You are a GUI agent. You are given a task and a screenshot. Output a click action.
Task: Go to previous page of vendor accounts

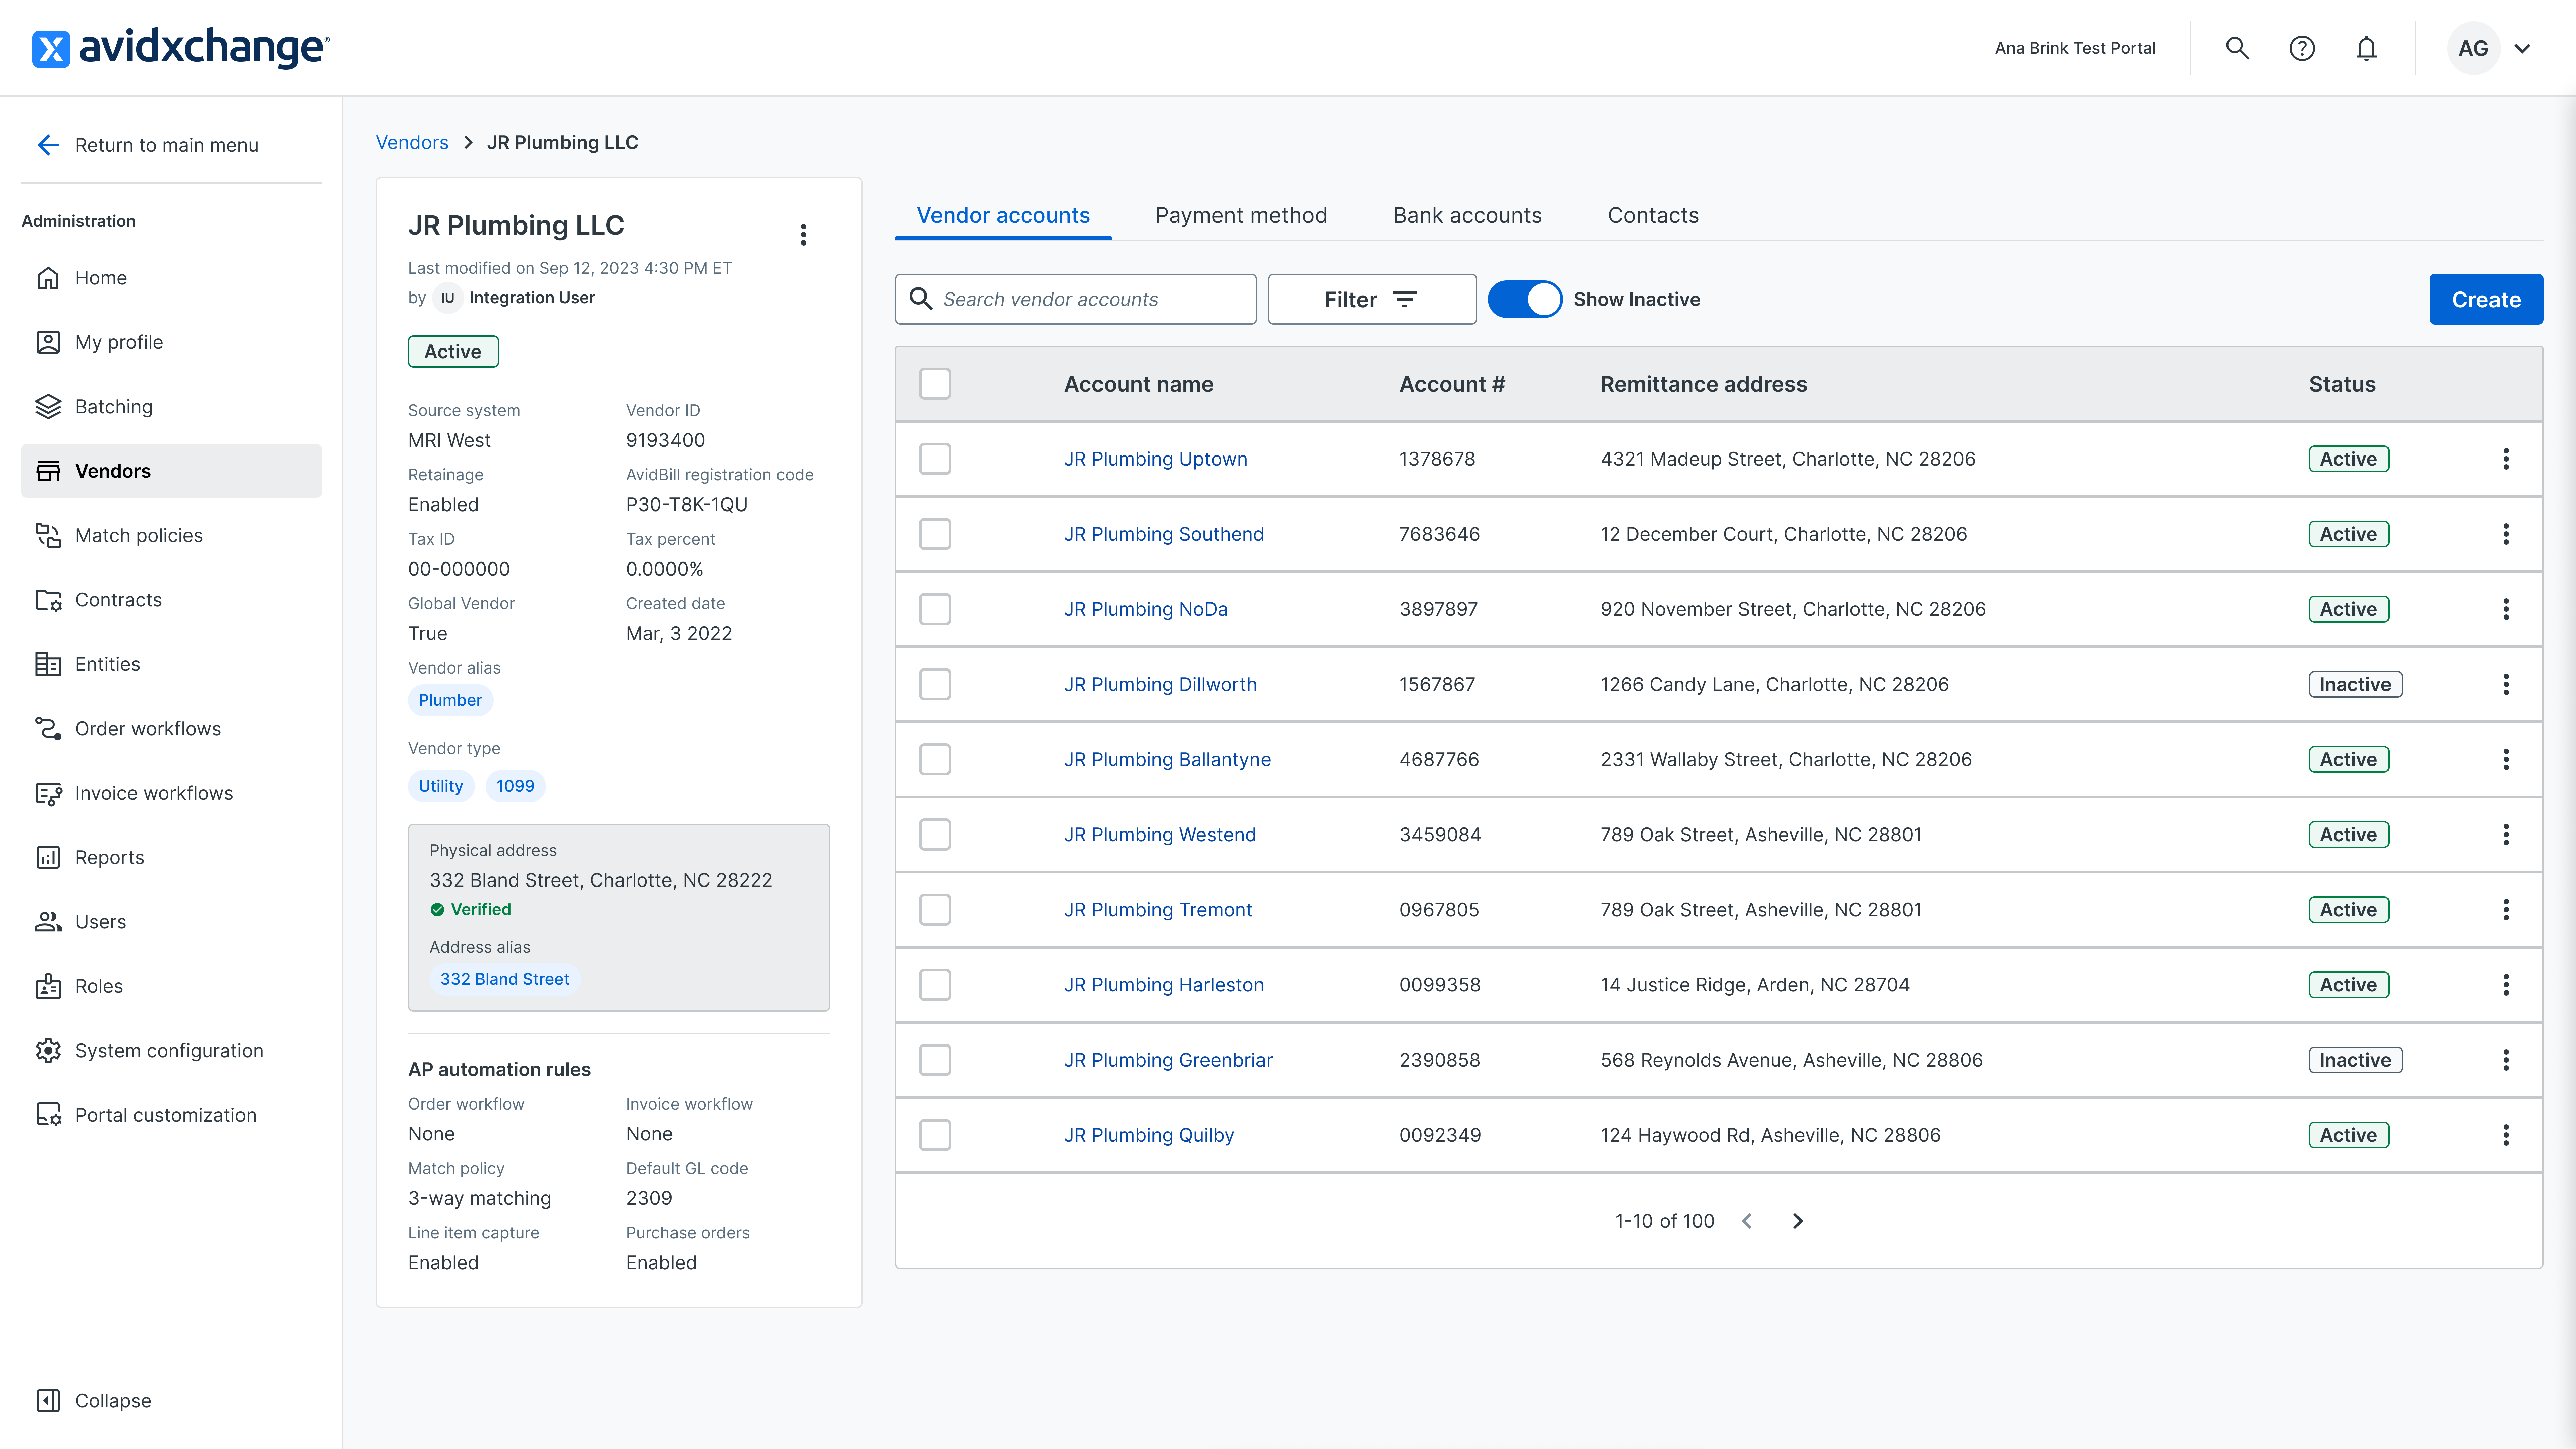coord(1747,1221)
